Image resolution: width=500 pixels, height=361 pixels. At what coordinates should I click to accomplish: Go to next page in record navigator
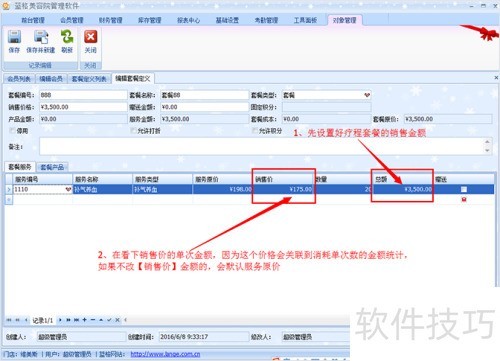point(68,320)
